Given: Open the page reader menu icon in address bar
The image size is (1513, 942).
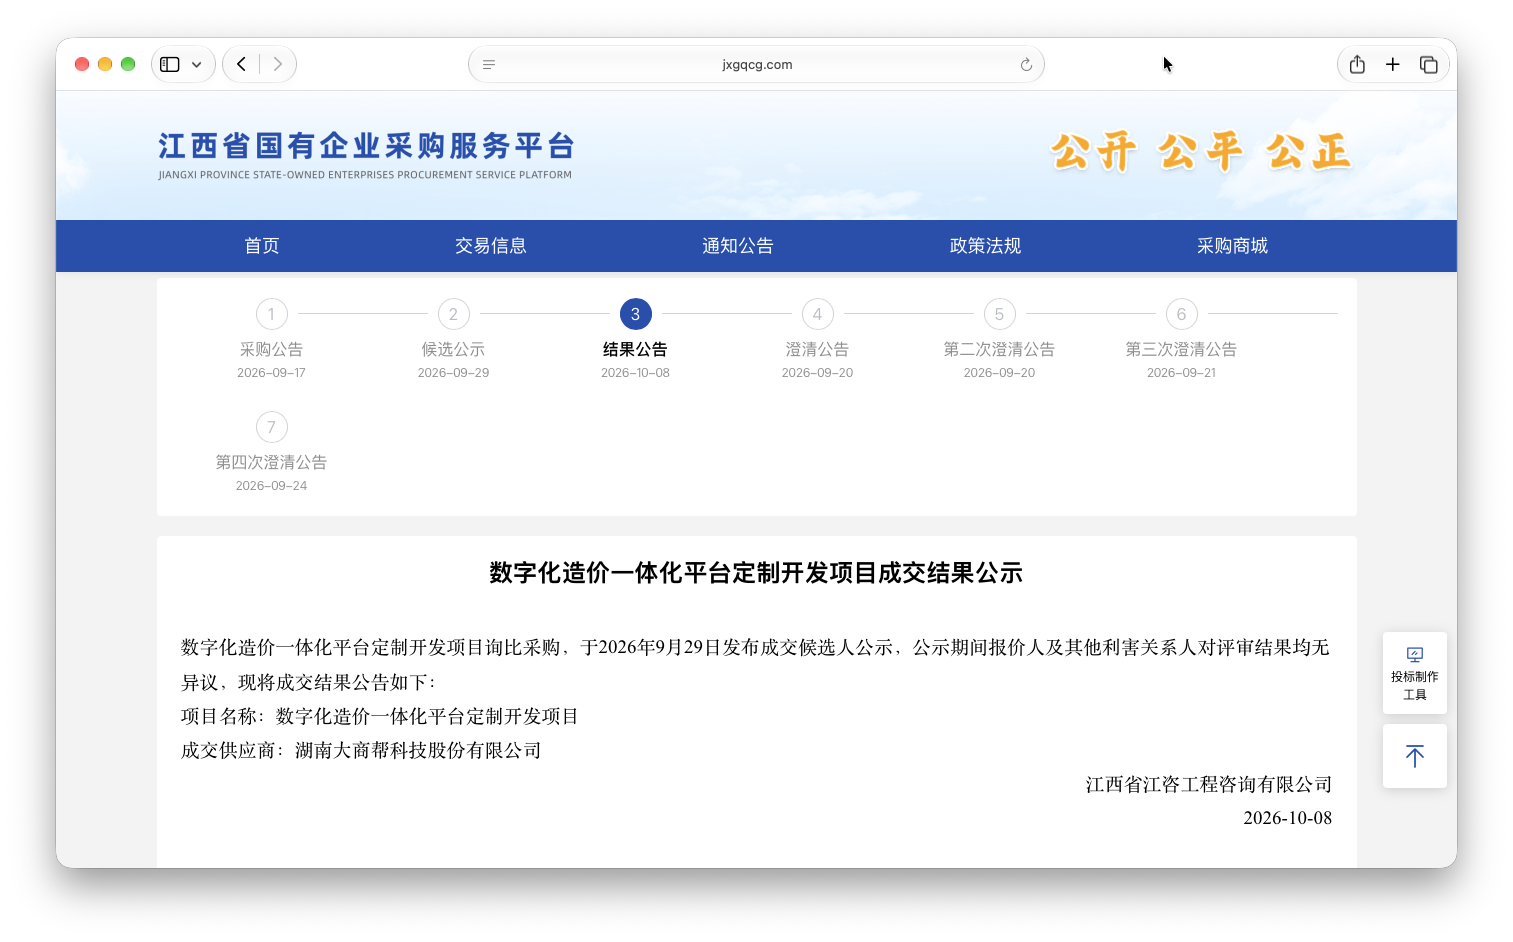Looking at the screenshot, I should 489,64.
